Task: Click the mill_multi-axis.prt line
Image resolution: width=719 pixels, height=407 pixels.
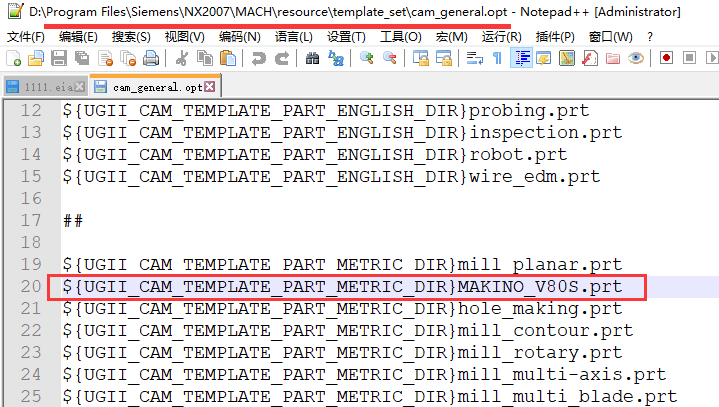Action: (364, 374)
